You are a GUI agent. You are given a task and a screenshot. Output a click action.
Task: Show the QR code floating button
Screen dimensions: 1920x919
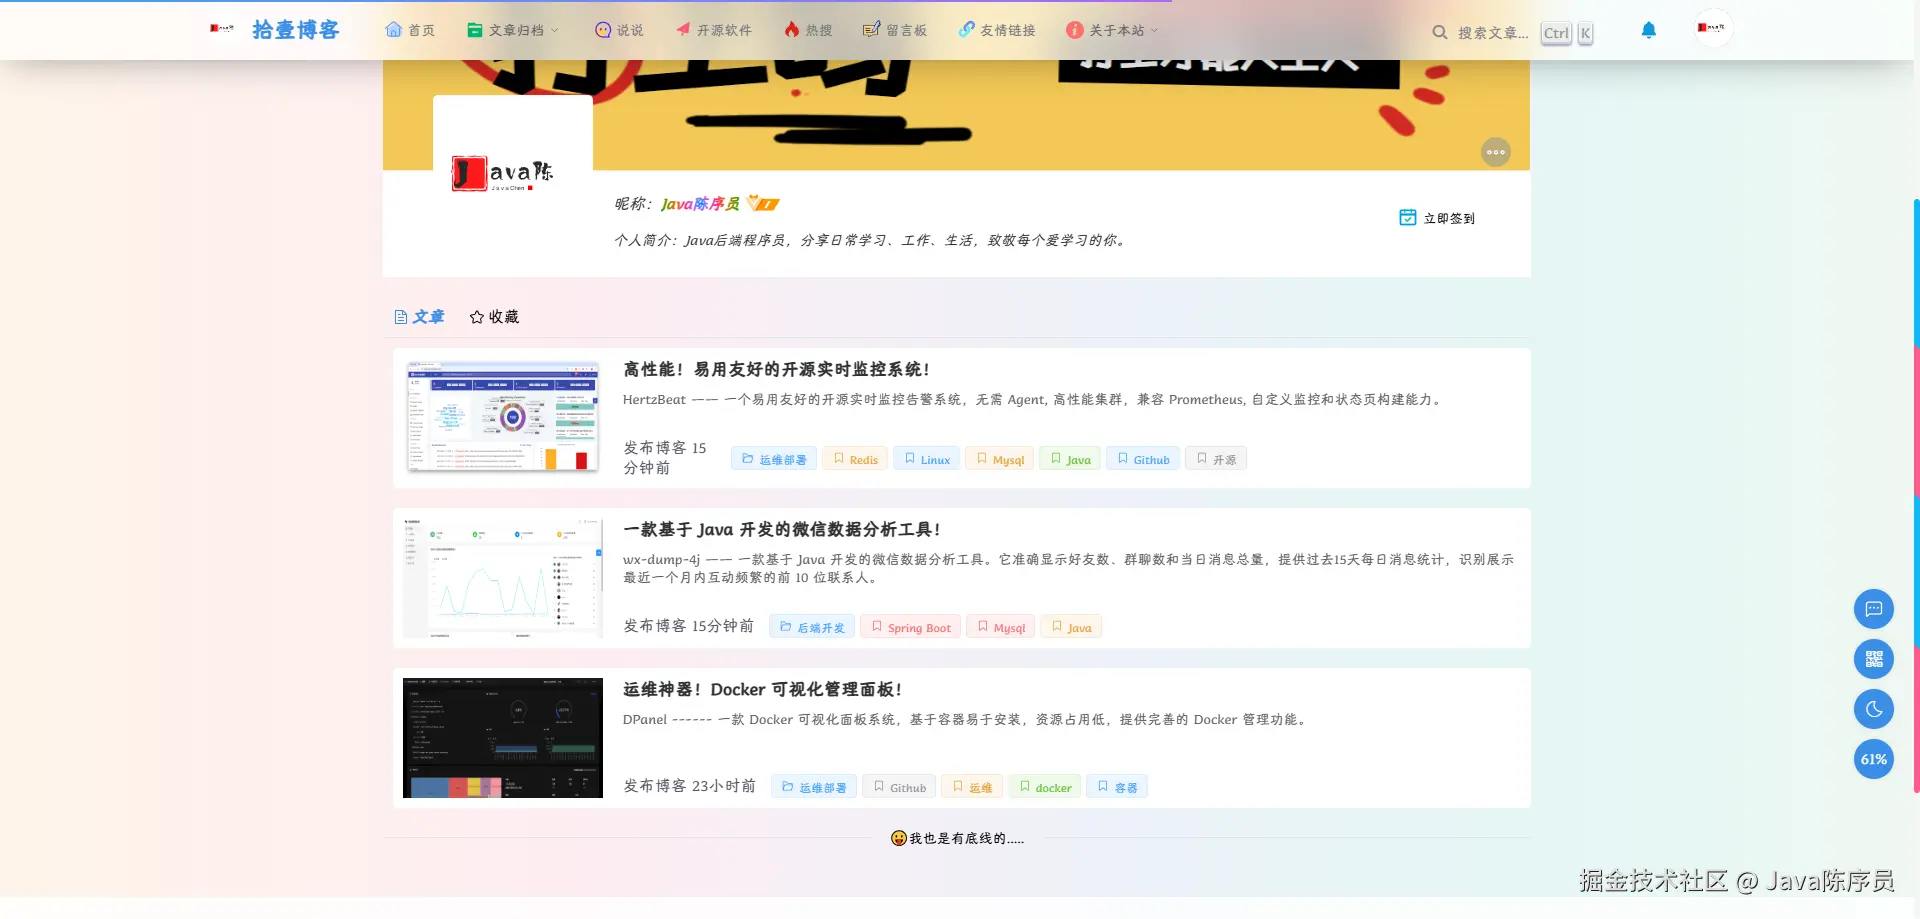[1874, 659]
